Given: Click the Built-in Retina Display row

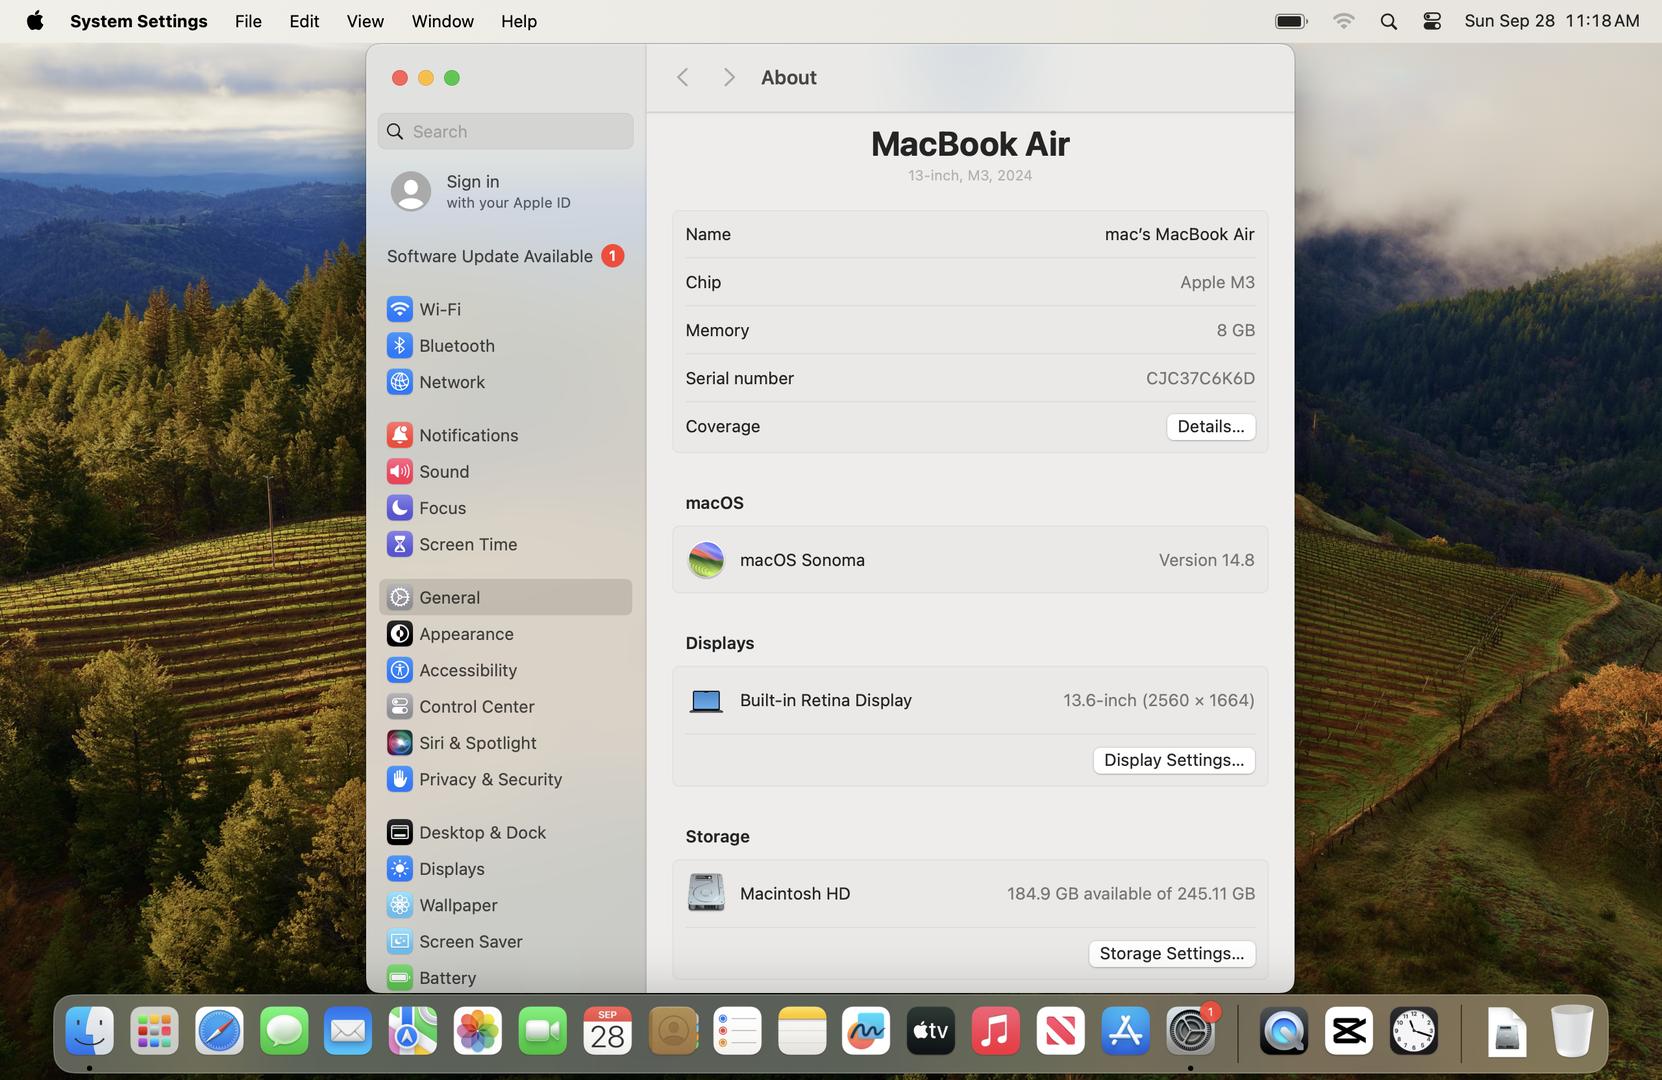Looking at the screenshot, I should click(x=970, y=700).
